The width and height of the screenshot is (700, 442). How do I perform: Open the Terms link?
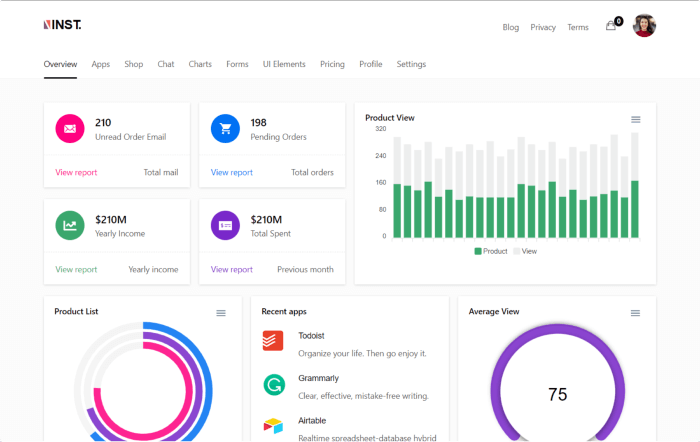[x=578, y=27]
